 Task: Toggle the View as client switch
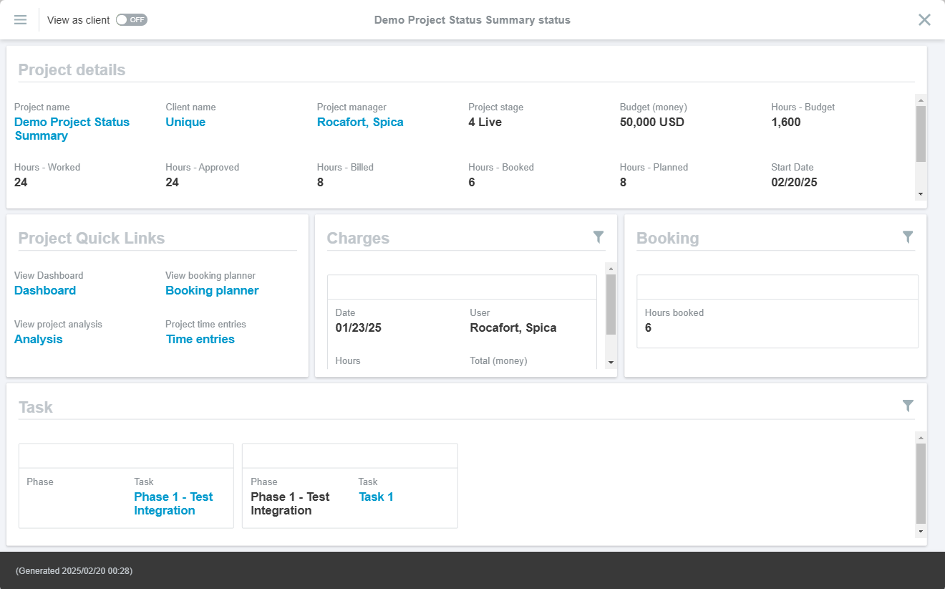pos(131,20)
